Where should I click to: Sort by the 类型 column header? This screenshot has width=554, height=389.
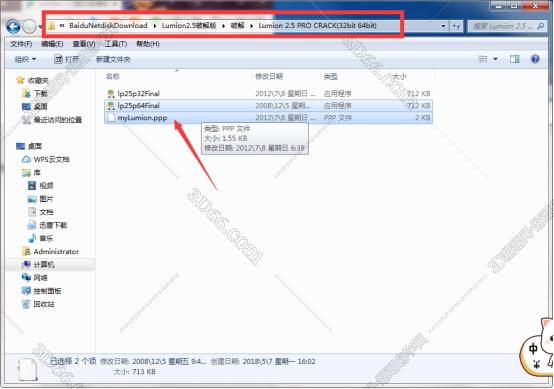pyautogui.click(x=331, y=76)
